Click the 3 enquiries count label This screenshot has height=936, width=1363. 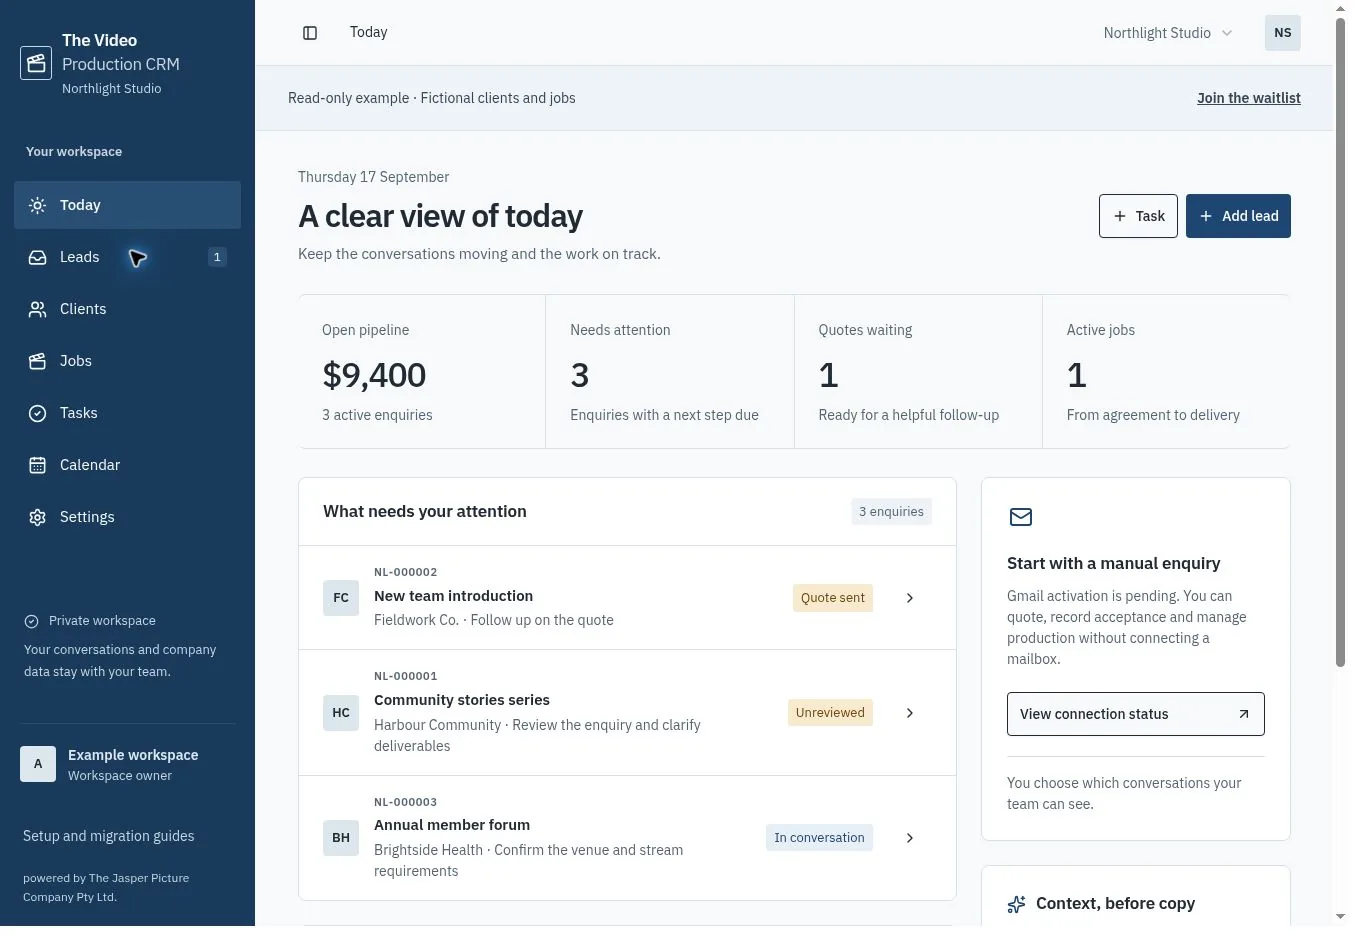click(891, 512)
